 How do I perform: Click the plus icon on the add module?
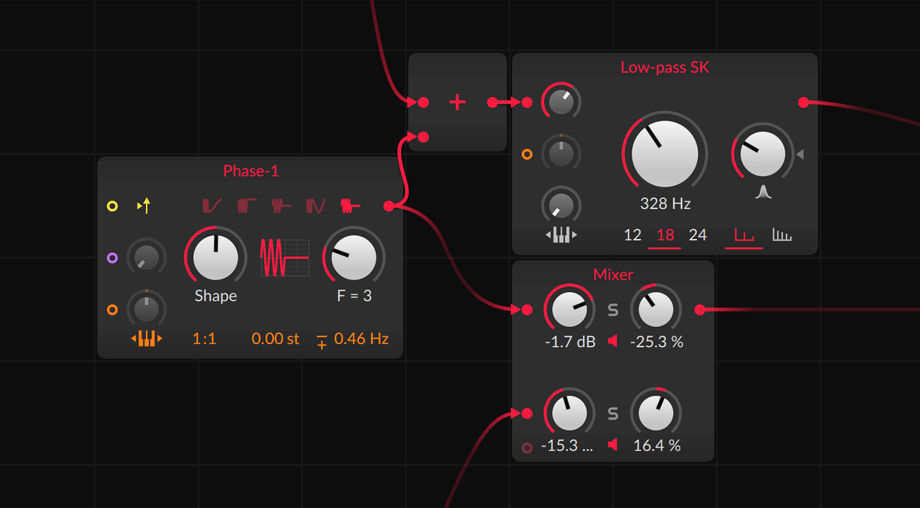pos(458,102)
